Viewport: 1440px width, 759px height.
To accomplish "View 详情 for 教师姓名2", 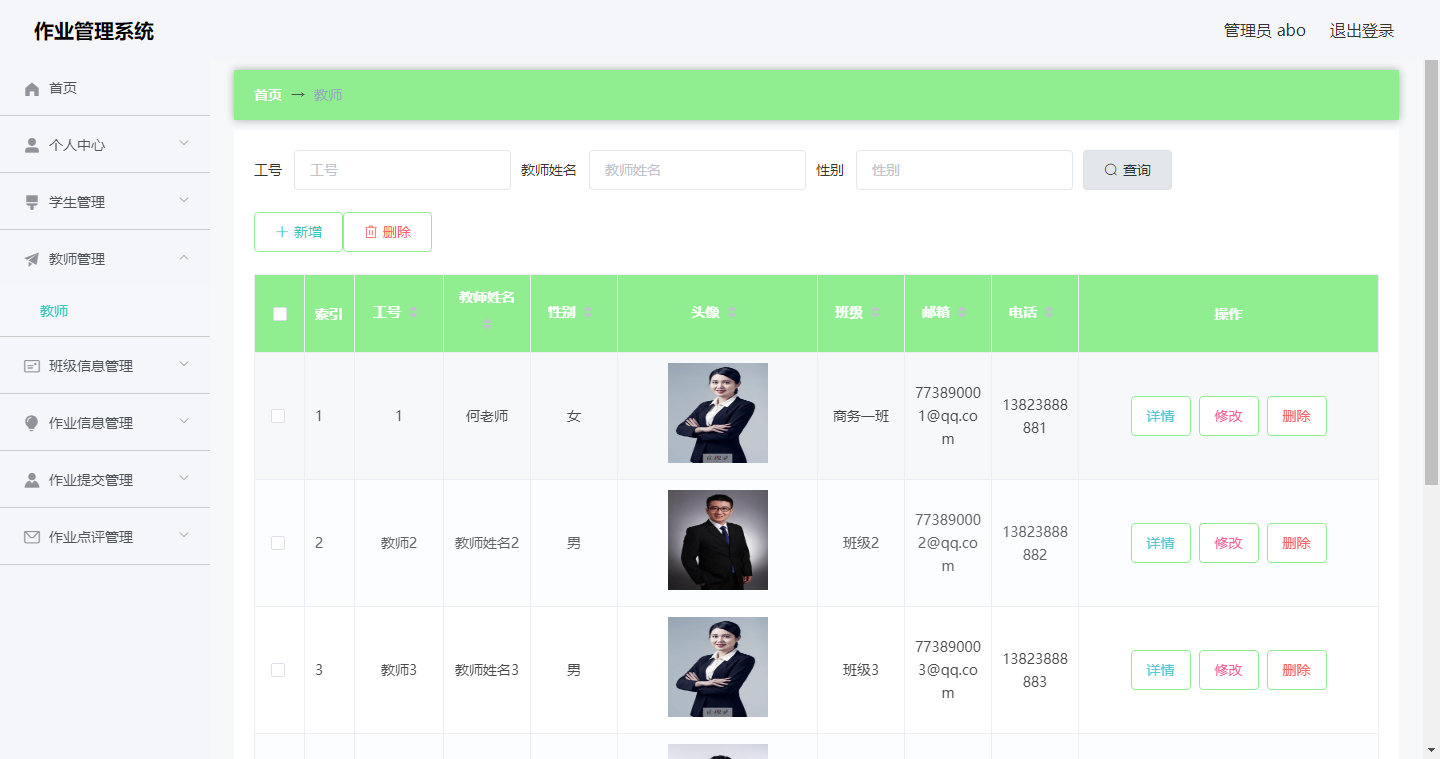I will click(x=1161, y=543).
